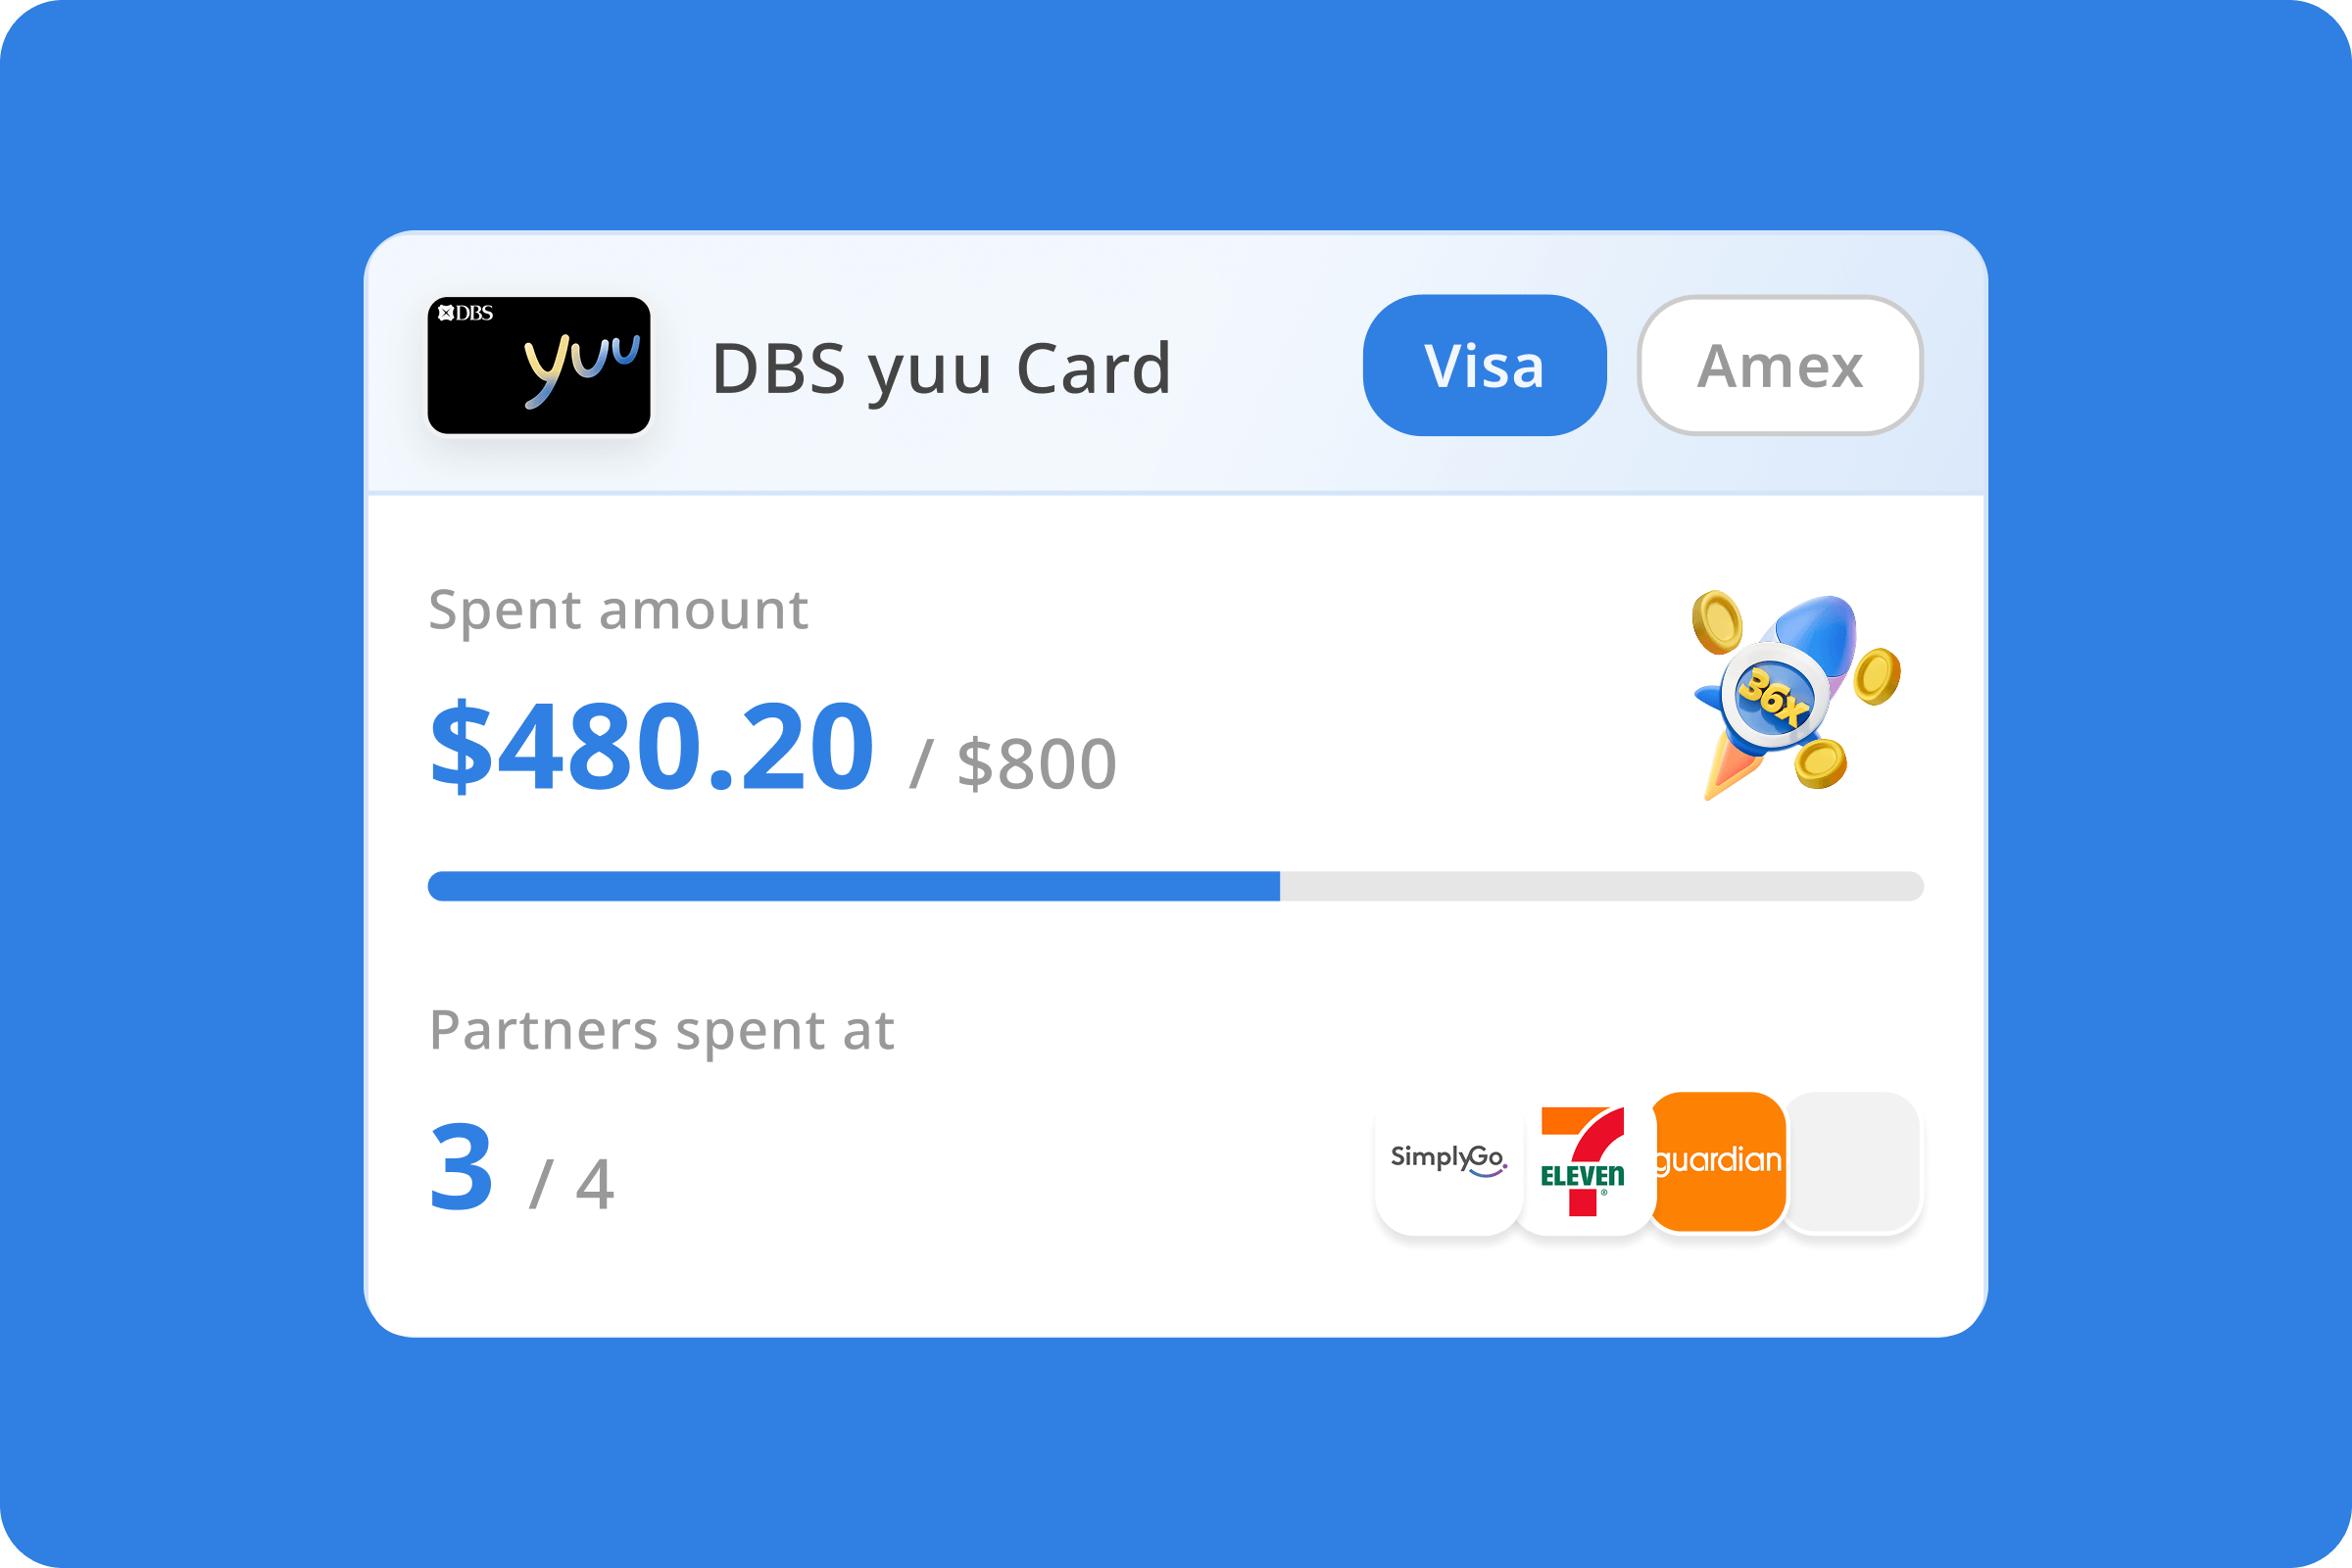
Task: Click the gold coin above the rocket
Action: coord(1717,622)
